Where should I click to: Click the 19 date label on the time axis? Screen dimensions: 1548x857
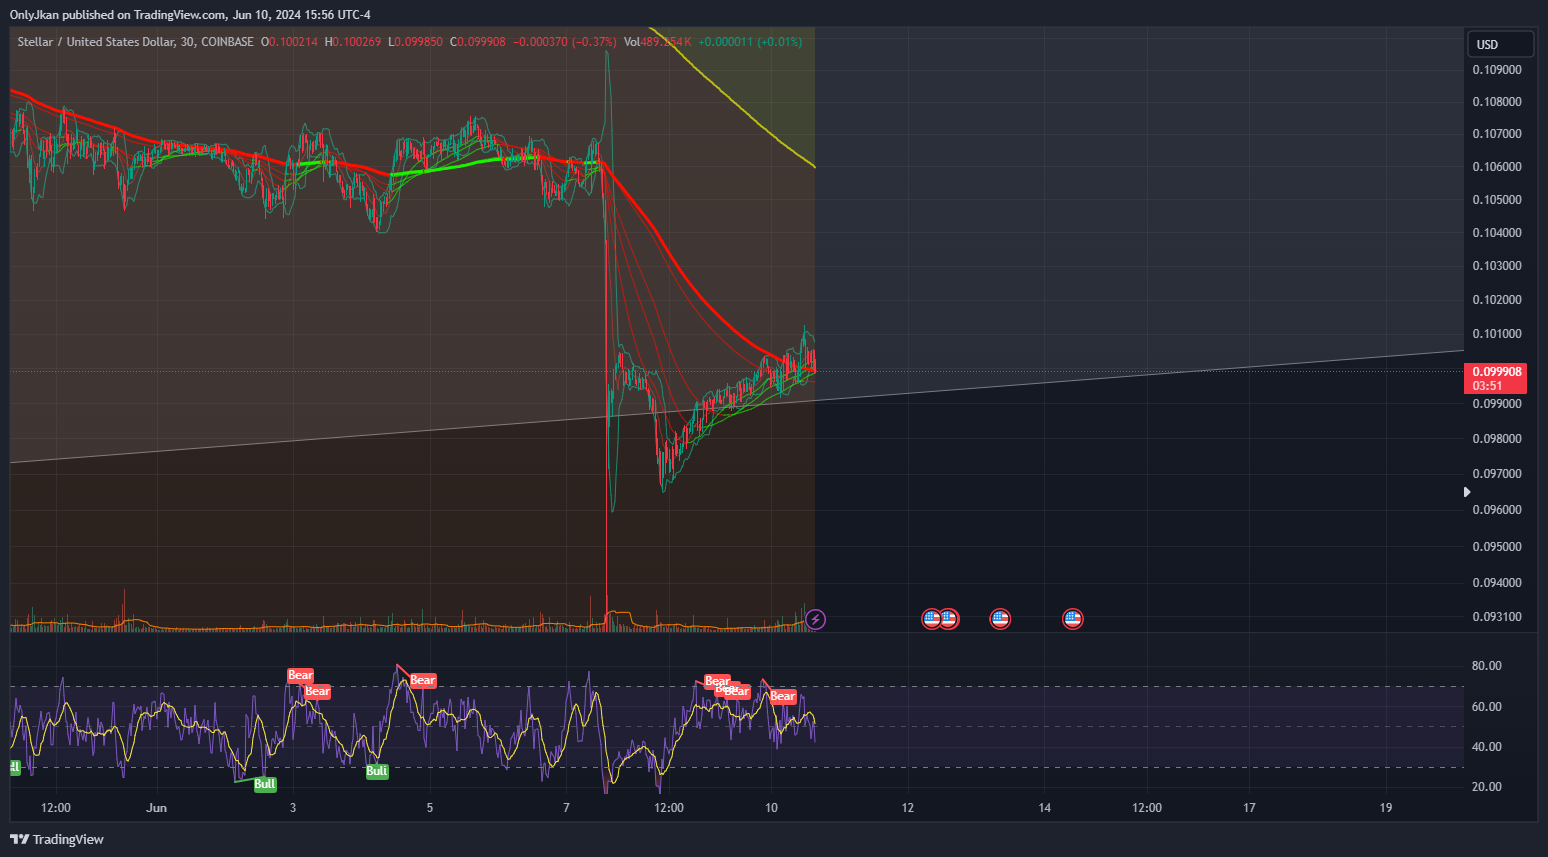tap(1386, 808)
